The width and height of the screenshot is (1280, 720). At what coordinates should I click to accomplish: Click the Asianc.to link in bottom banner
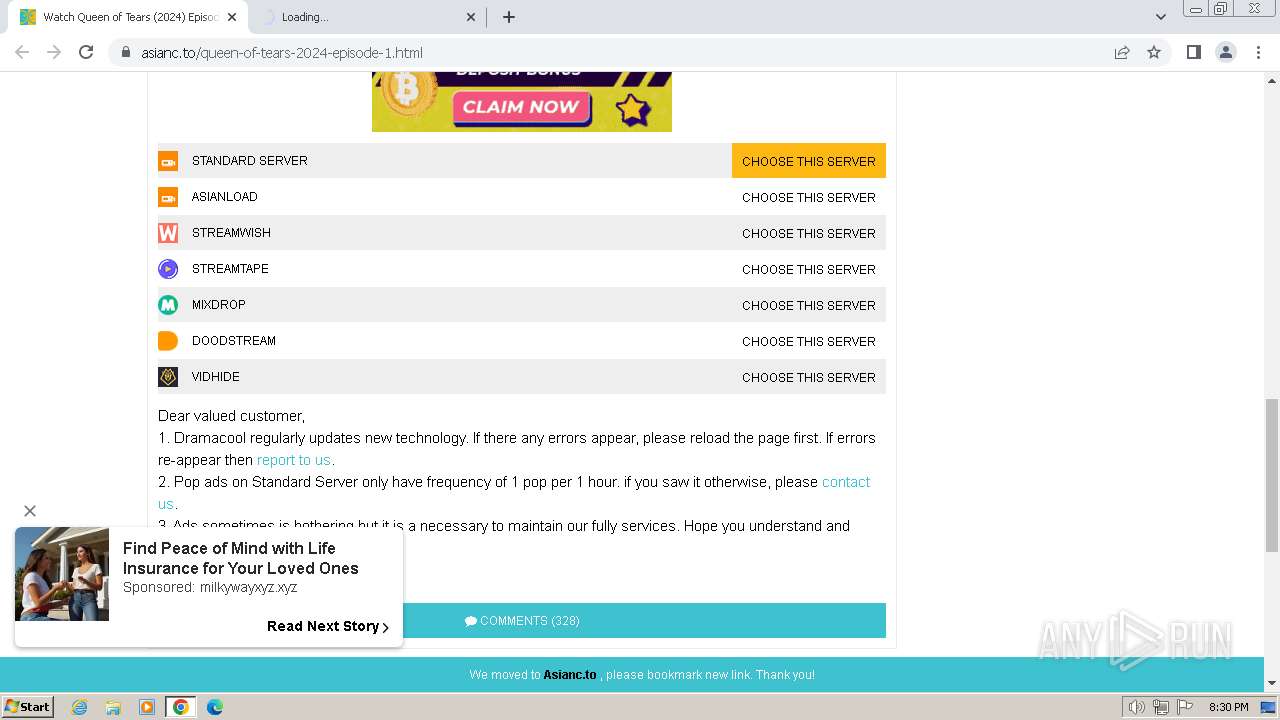570,675
